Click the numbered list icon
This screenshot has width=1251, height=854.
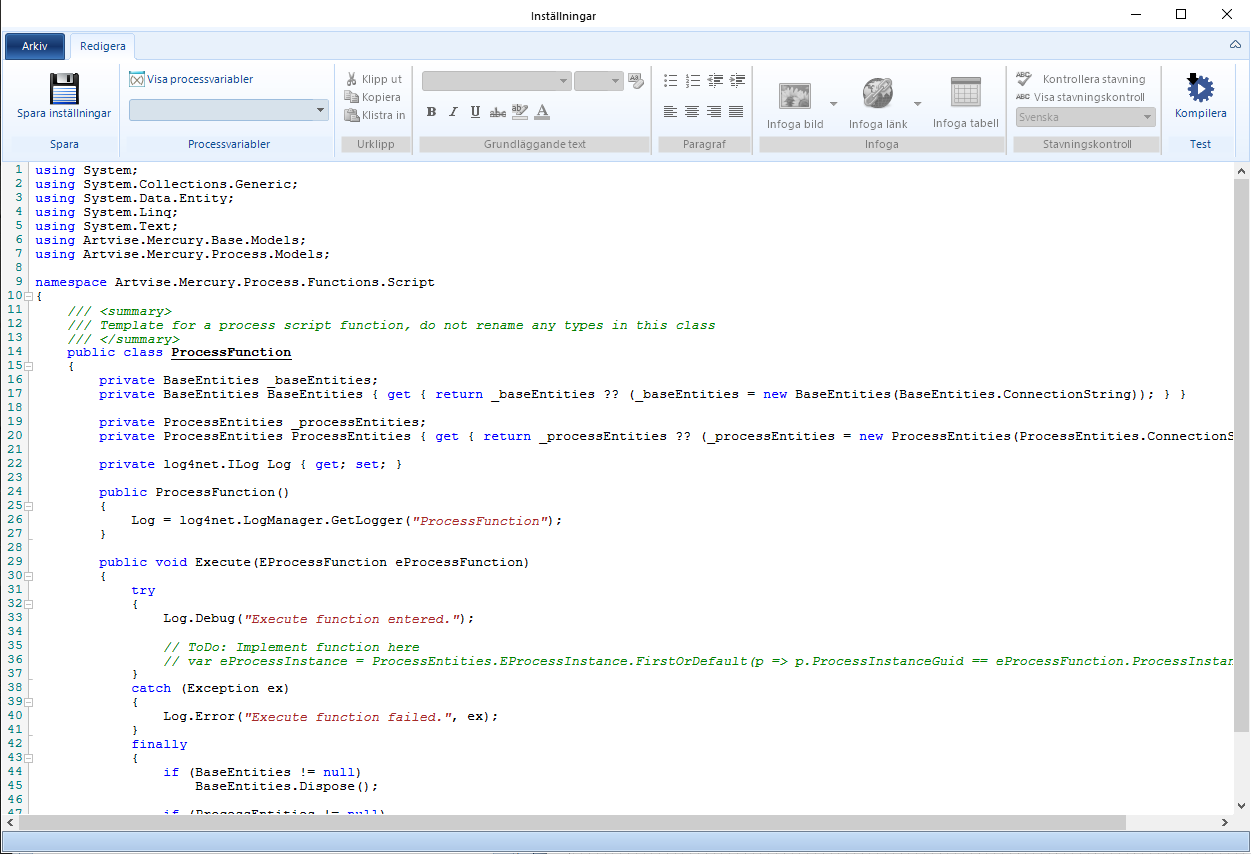pyautogui.click(x=692, y=80)
